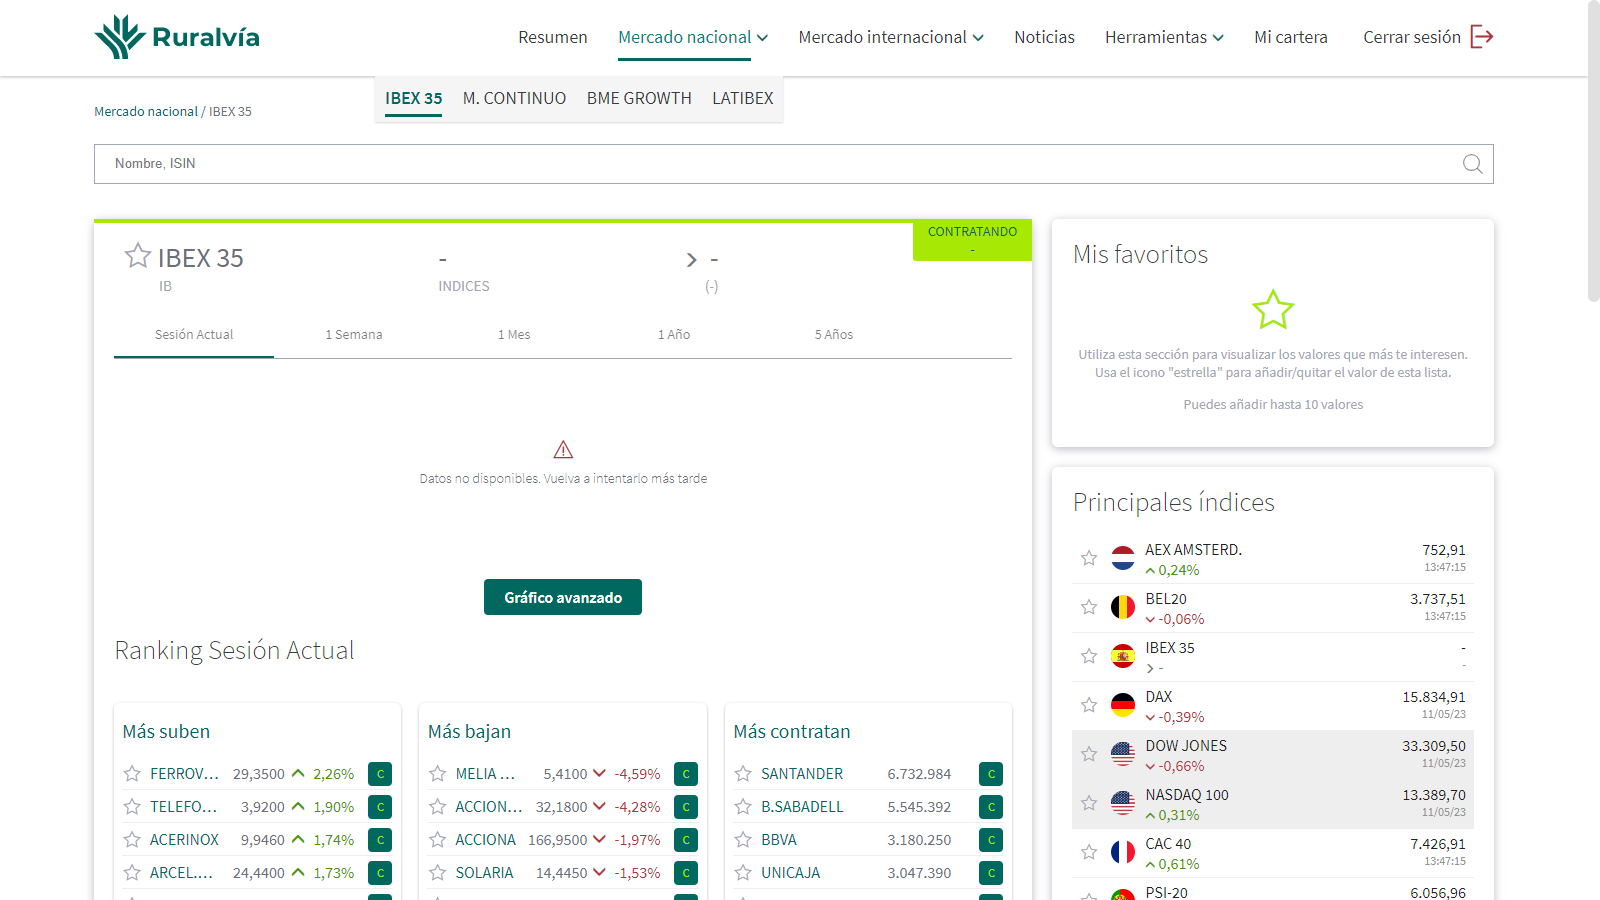The width and height of the screenshot is (1600, 900).
Task: Open ACERINOX stock link
Action: [184, 840]
